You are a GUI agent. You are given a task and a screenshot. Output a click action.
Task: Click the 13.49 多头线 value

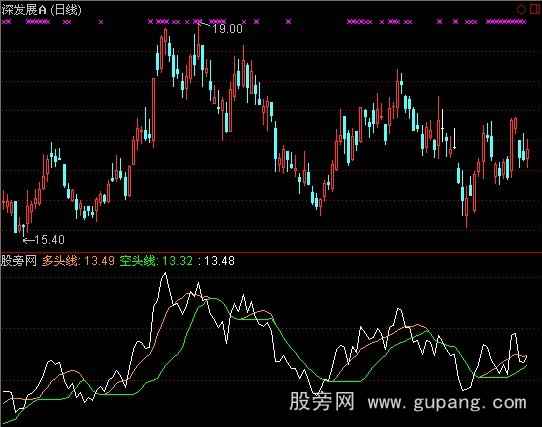click(100, 261)
